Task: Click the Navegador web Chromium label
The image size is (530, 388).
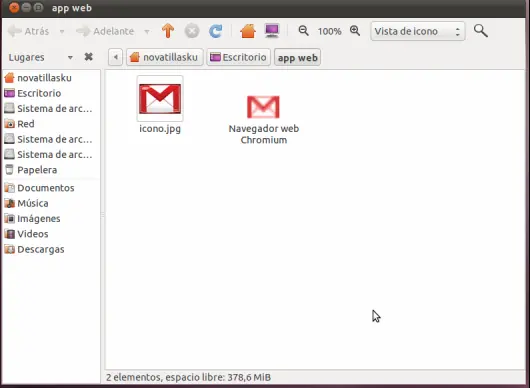Action: click(264, 134)
